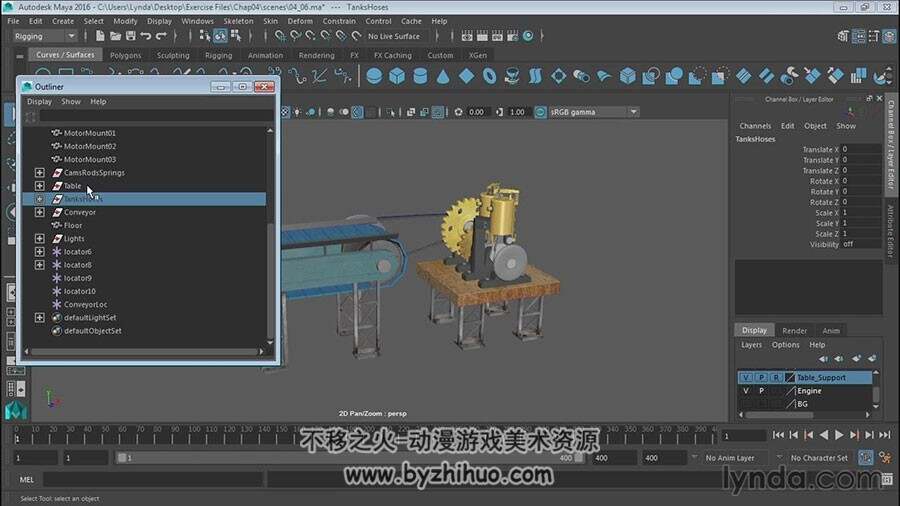Step back one key
The width and height of the screenshot is (900, 506).
(x=808, y=435)
